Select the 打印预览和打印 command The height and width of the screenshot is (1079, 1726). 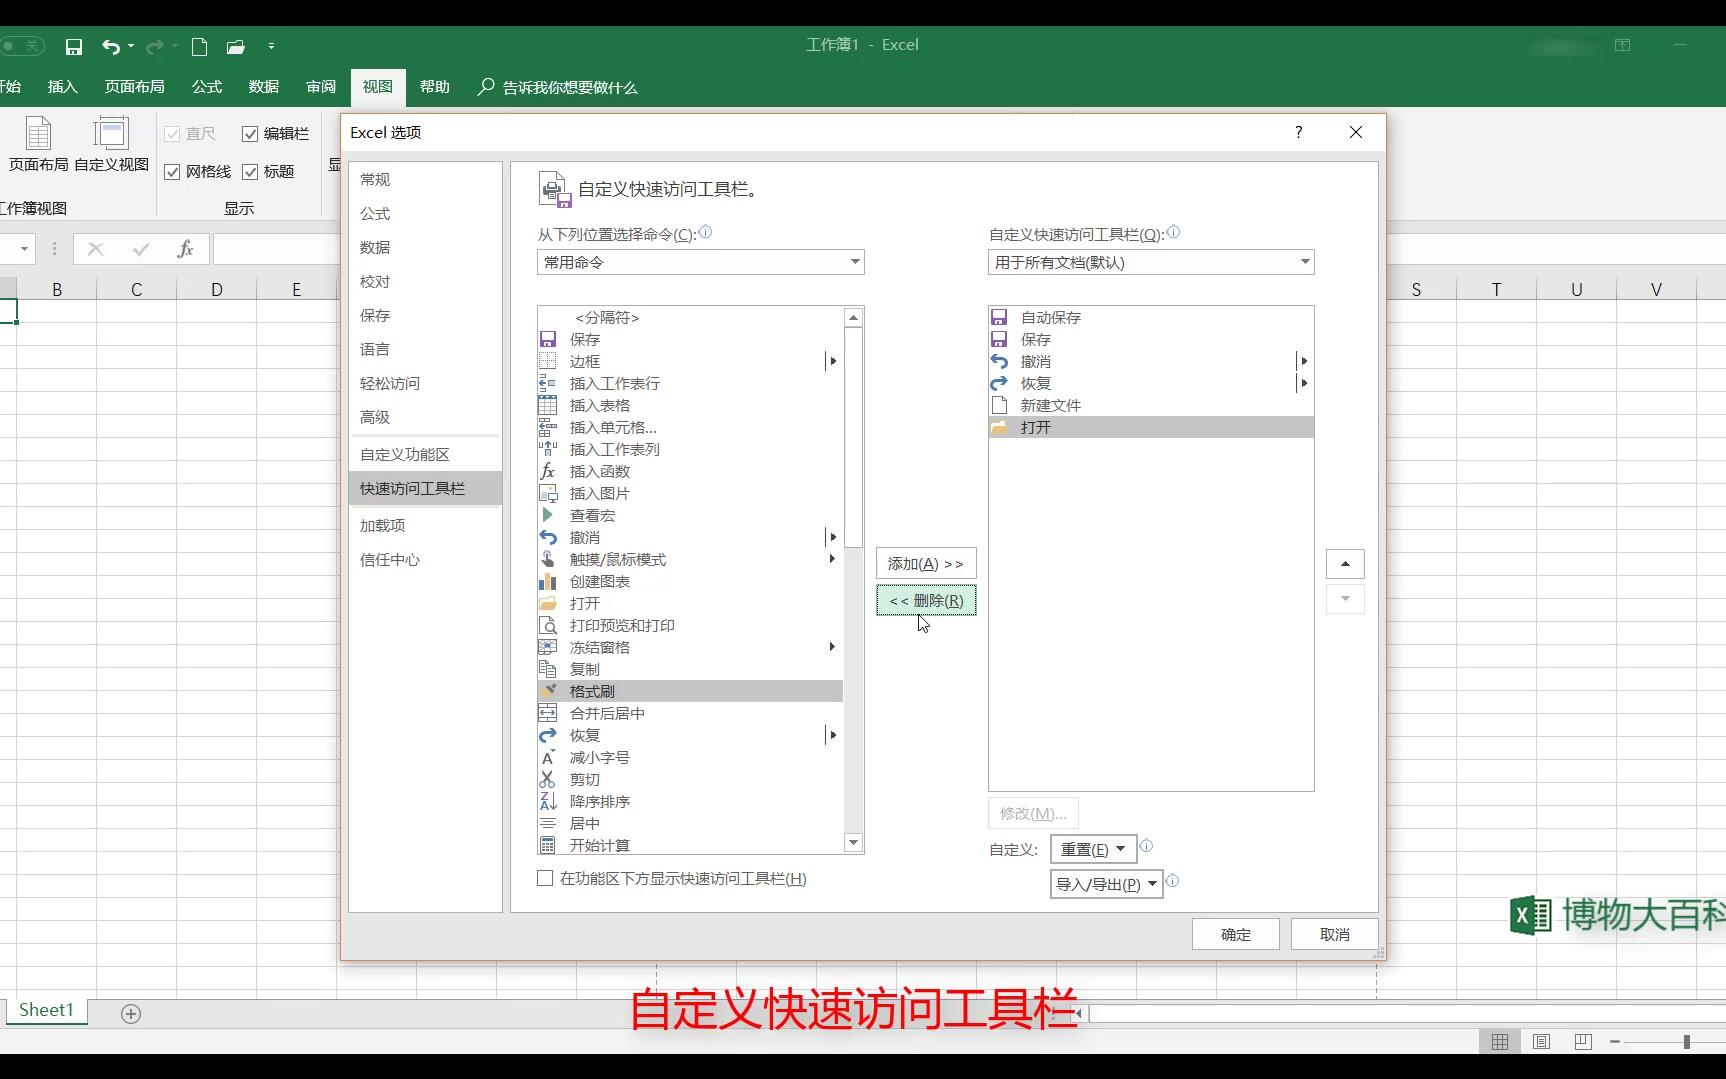[690, 625]
